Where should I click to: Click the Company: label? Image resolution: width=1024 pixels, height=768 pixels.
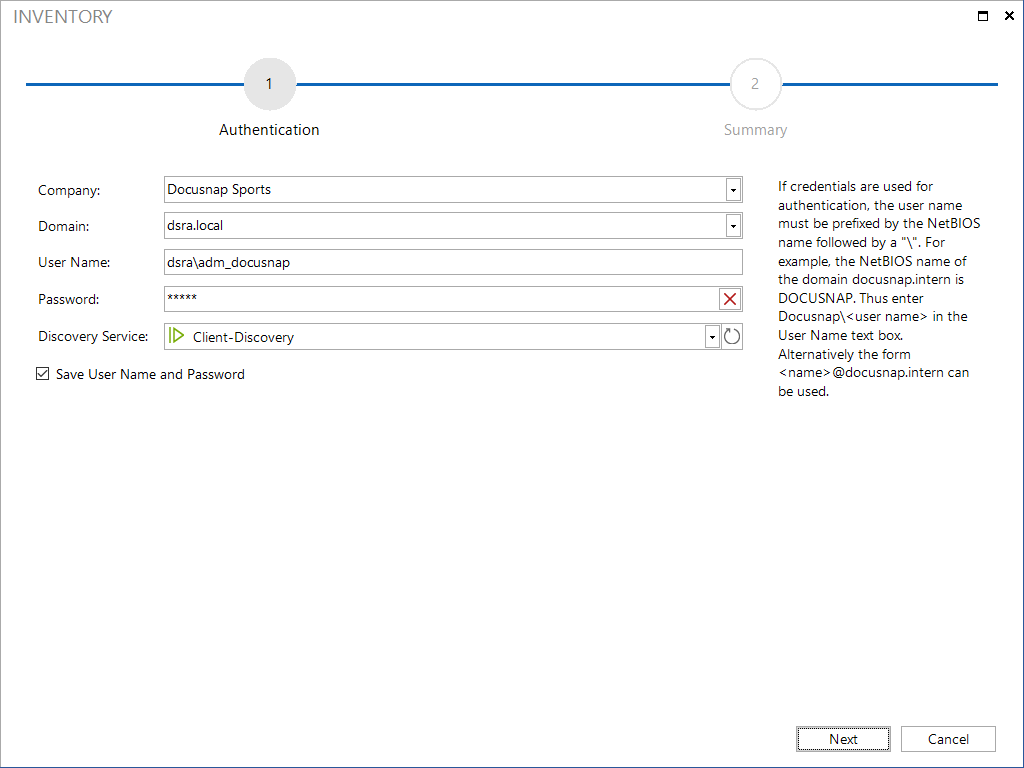(69, 190)
